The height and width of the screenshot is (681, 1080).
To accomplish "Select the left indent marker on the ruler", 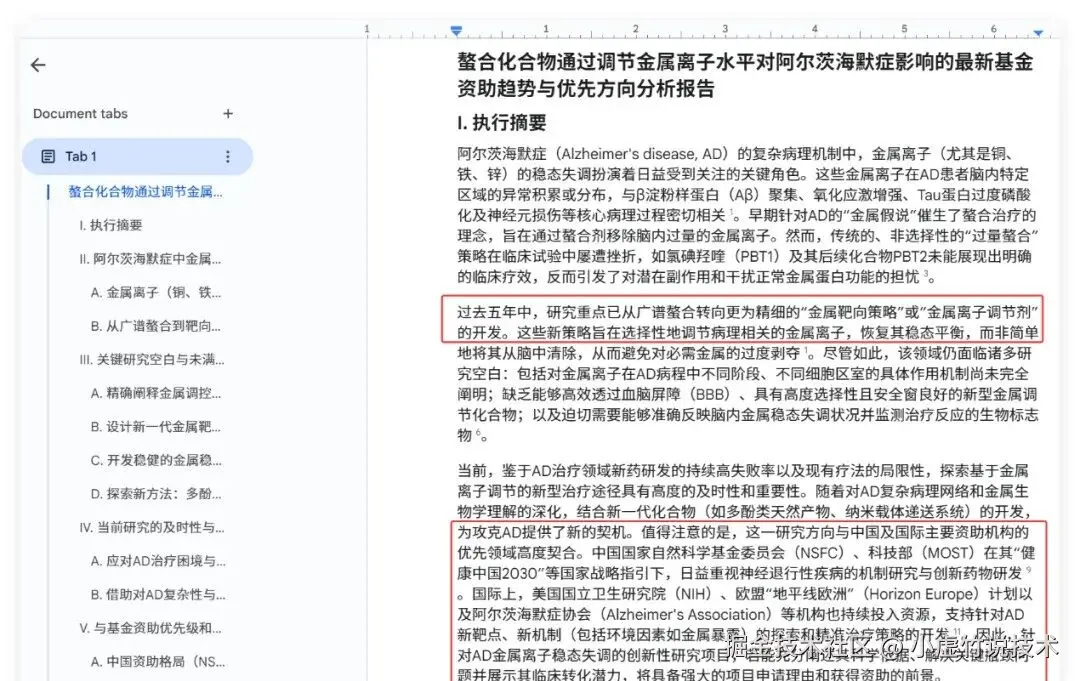I will pyautogui.click(x=457, y=29).
